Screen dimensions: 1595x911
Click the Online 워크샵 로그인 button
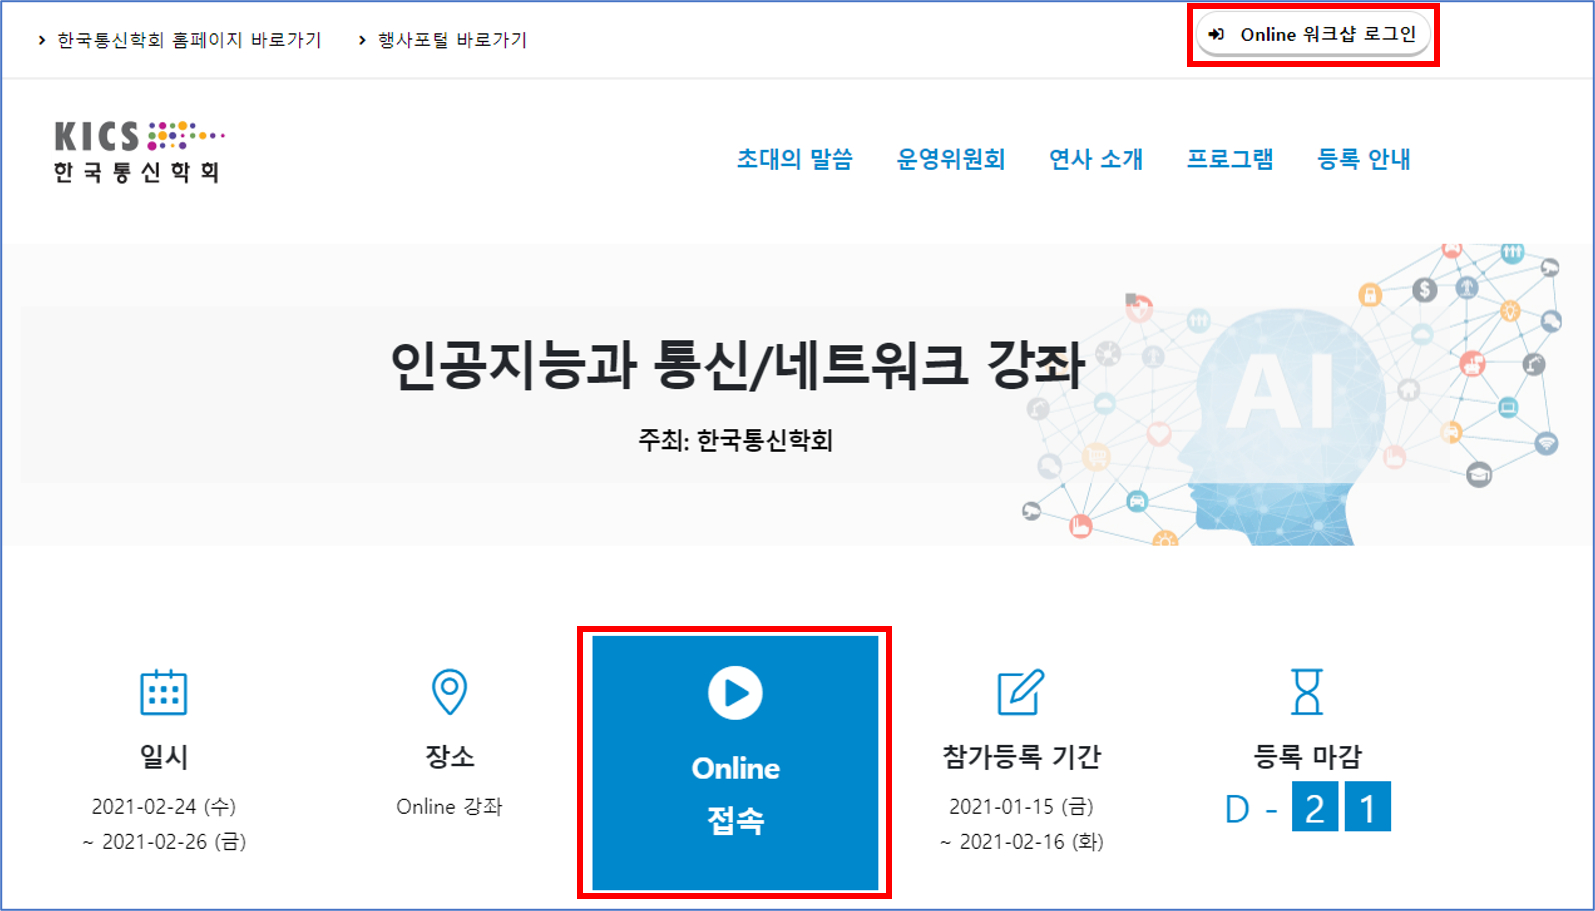coord(1314,35)
